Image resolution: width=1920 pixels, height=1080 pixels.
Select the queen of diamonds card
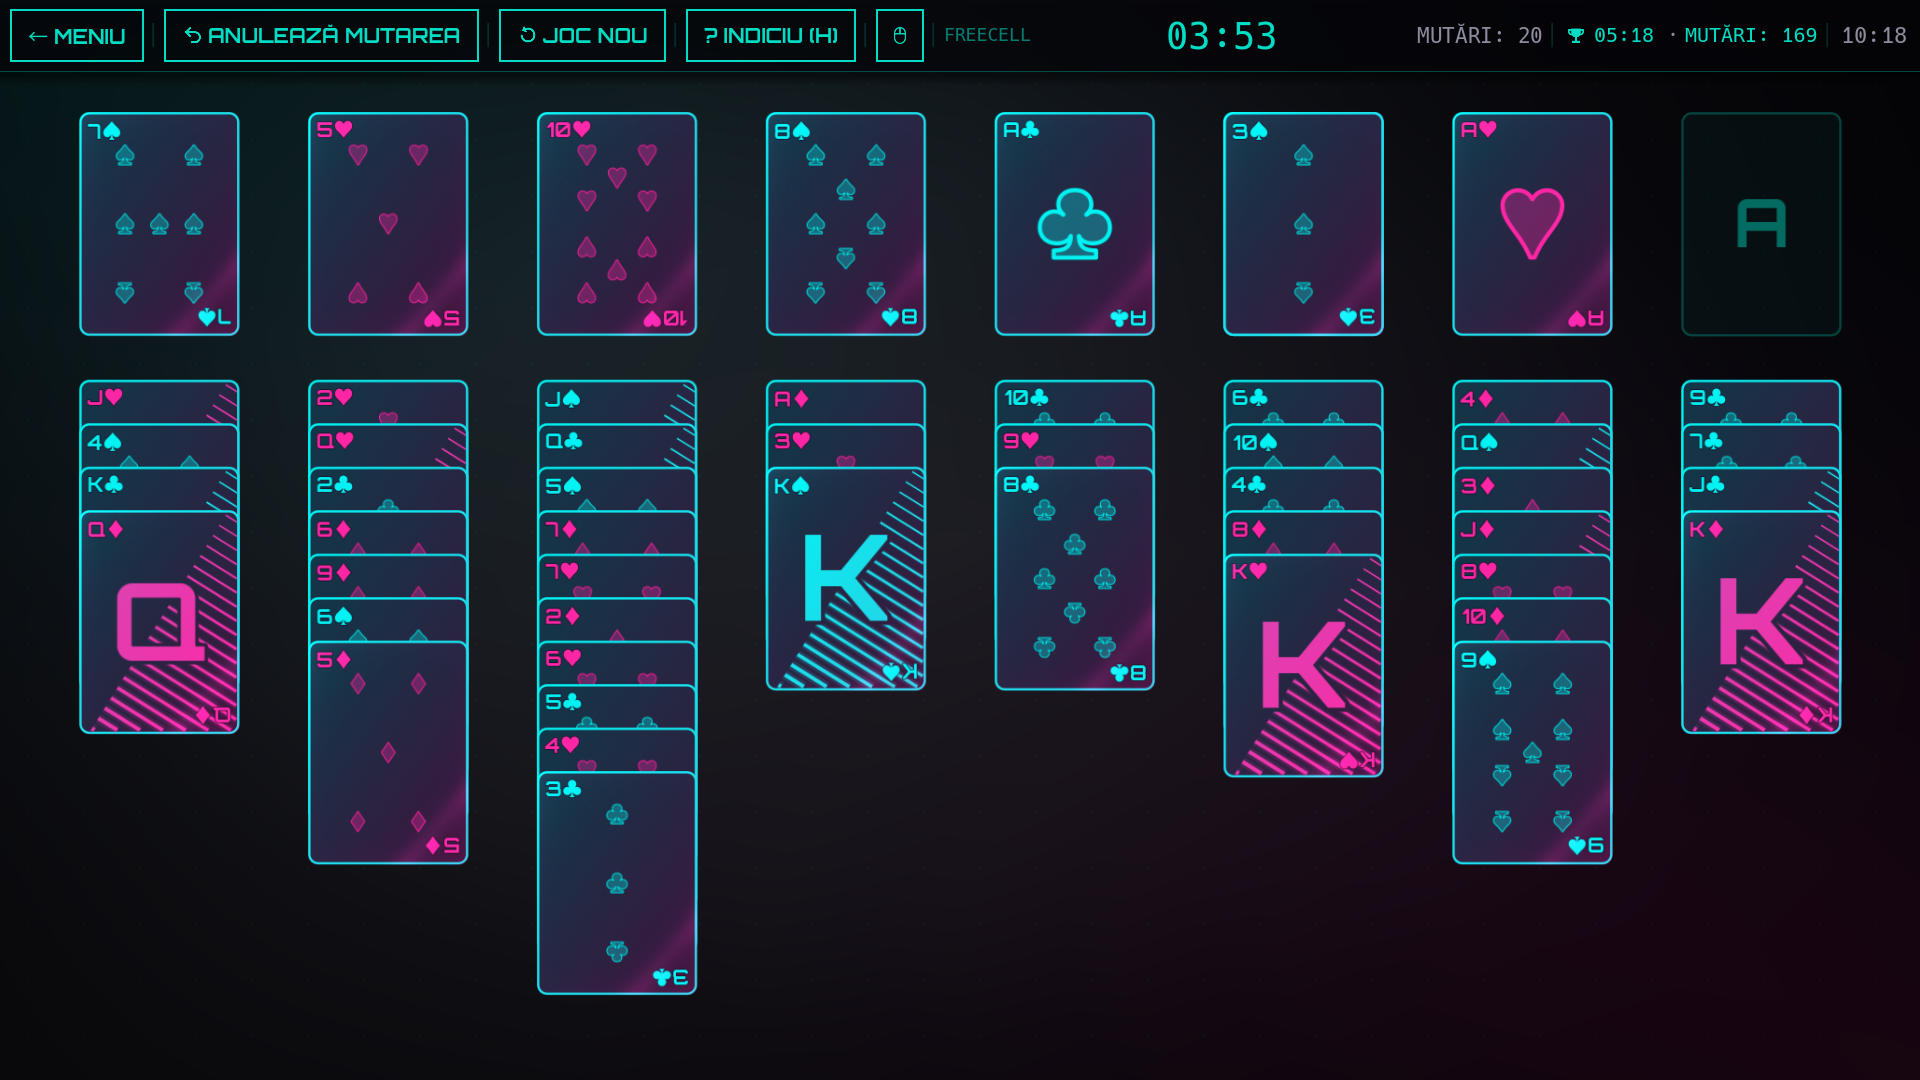click(x=159, y=622)
